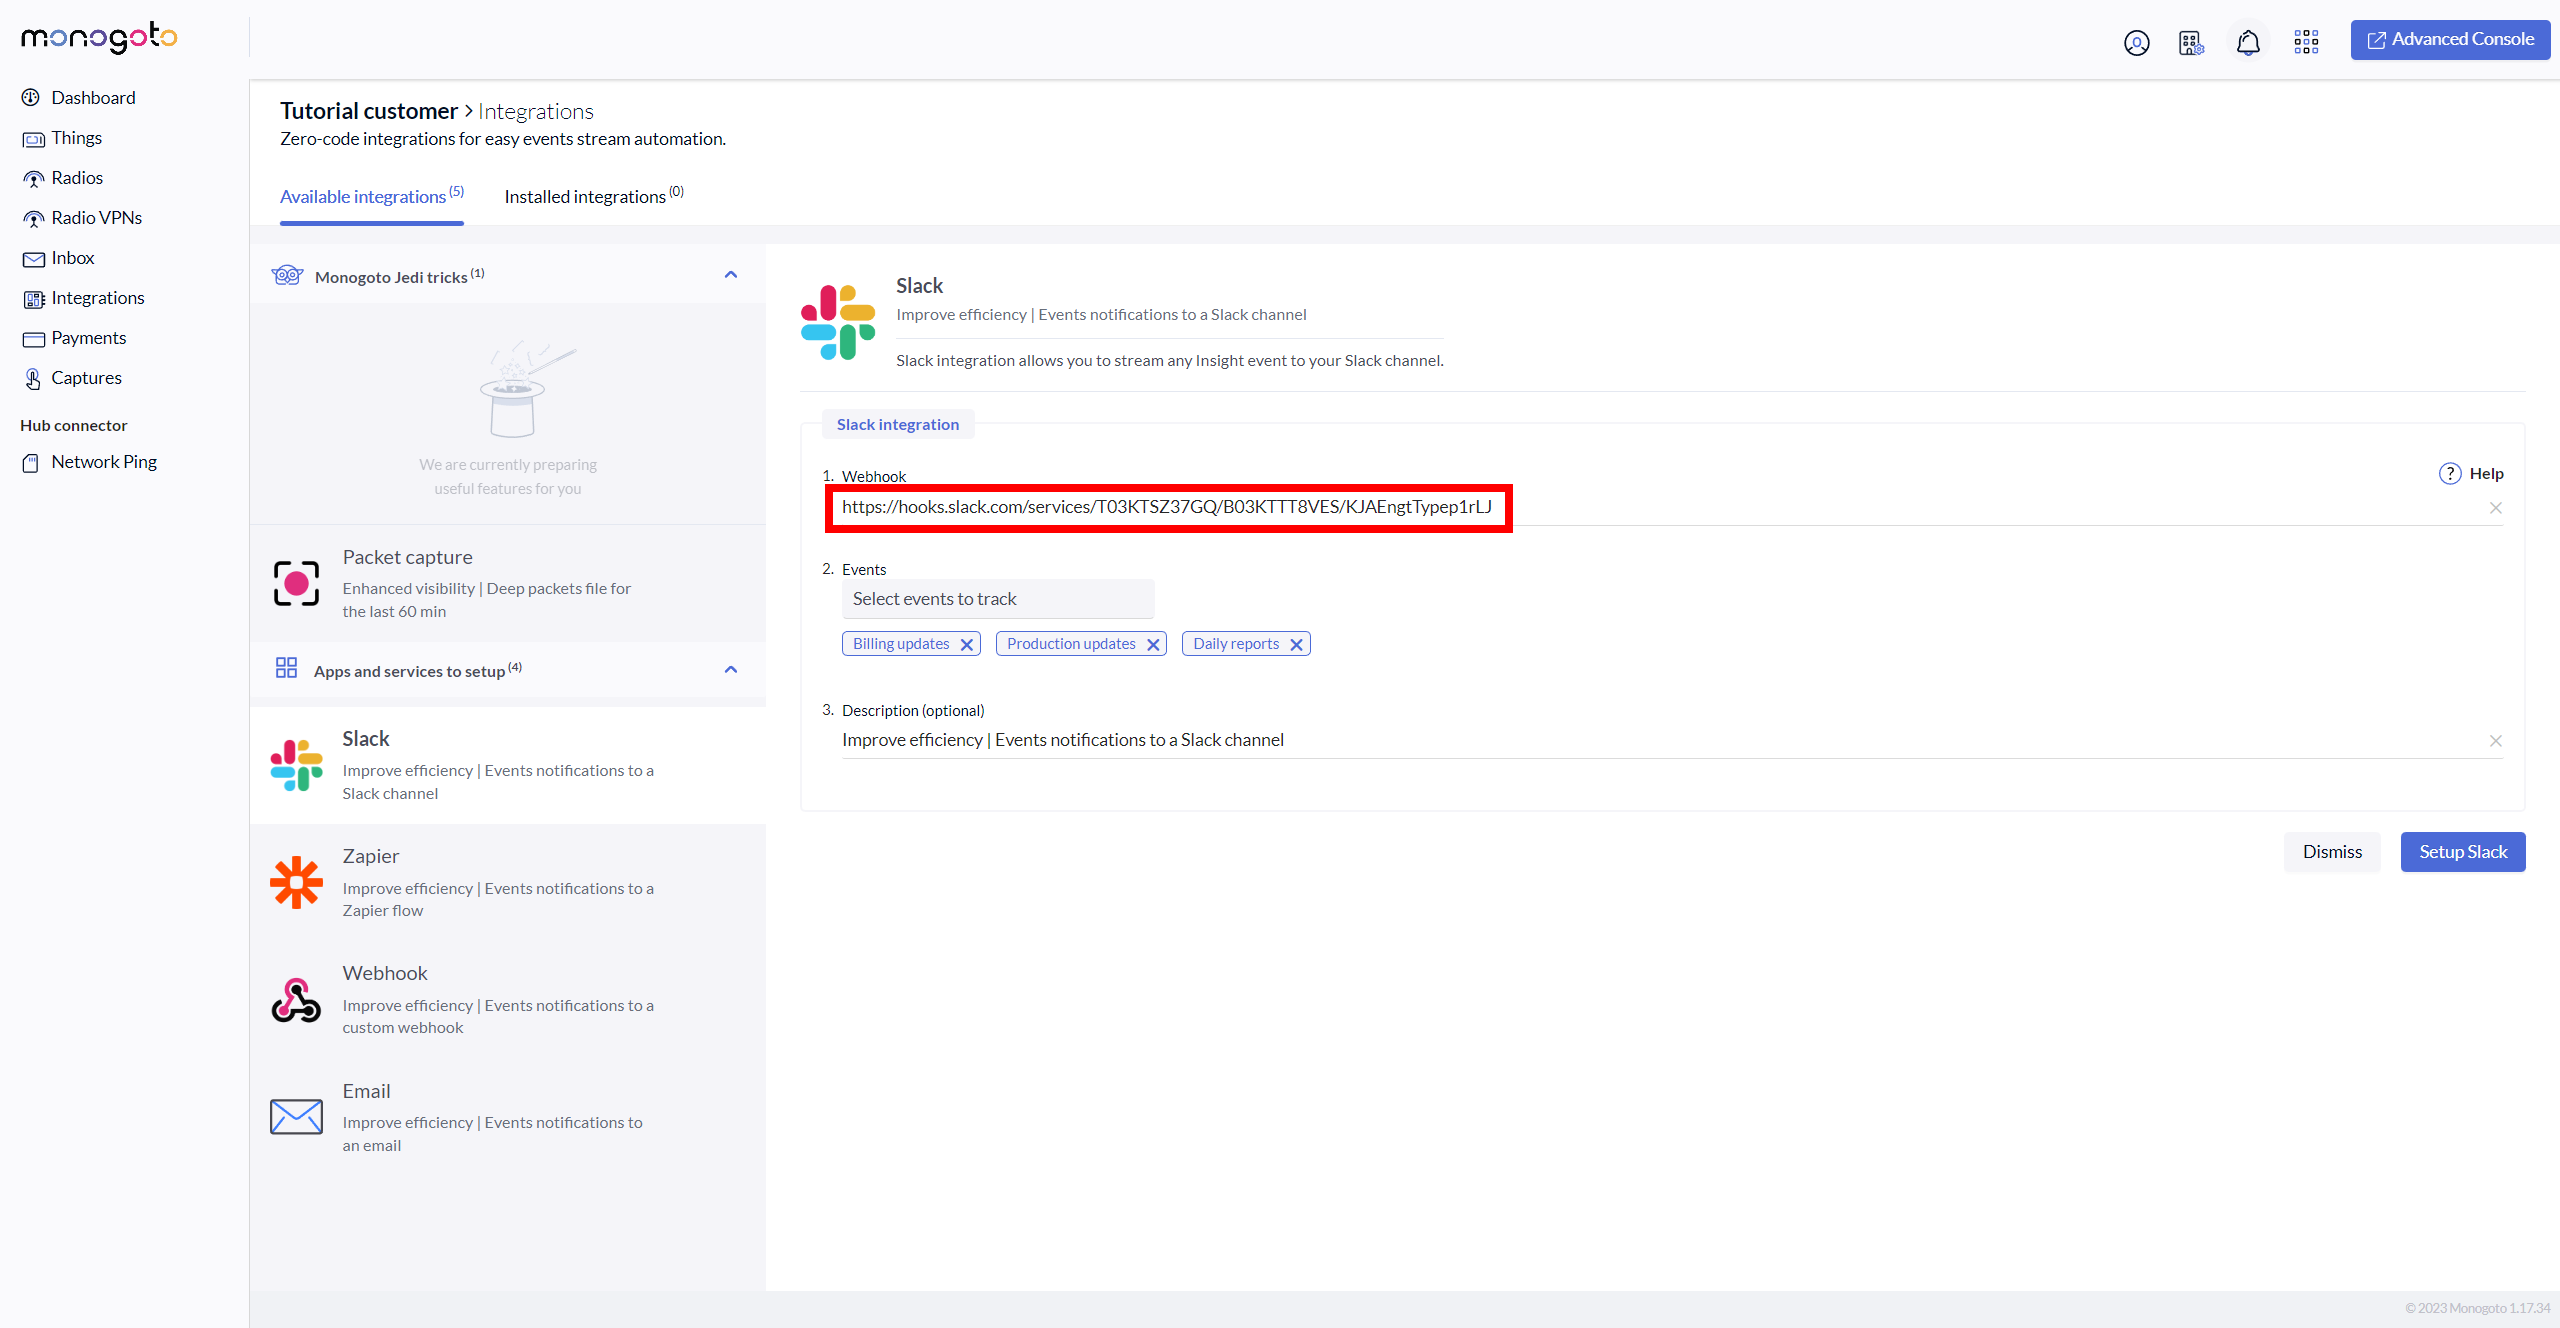Open the user profile icon
Viewport: 2560px width, 1328px height.
pyautogui.click(x=2136, y=42)
